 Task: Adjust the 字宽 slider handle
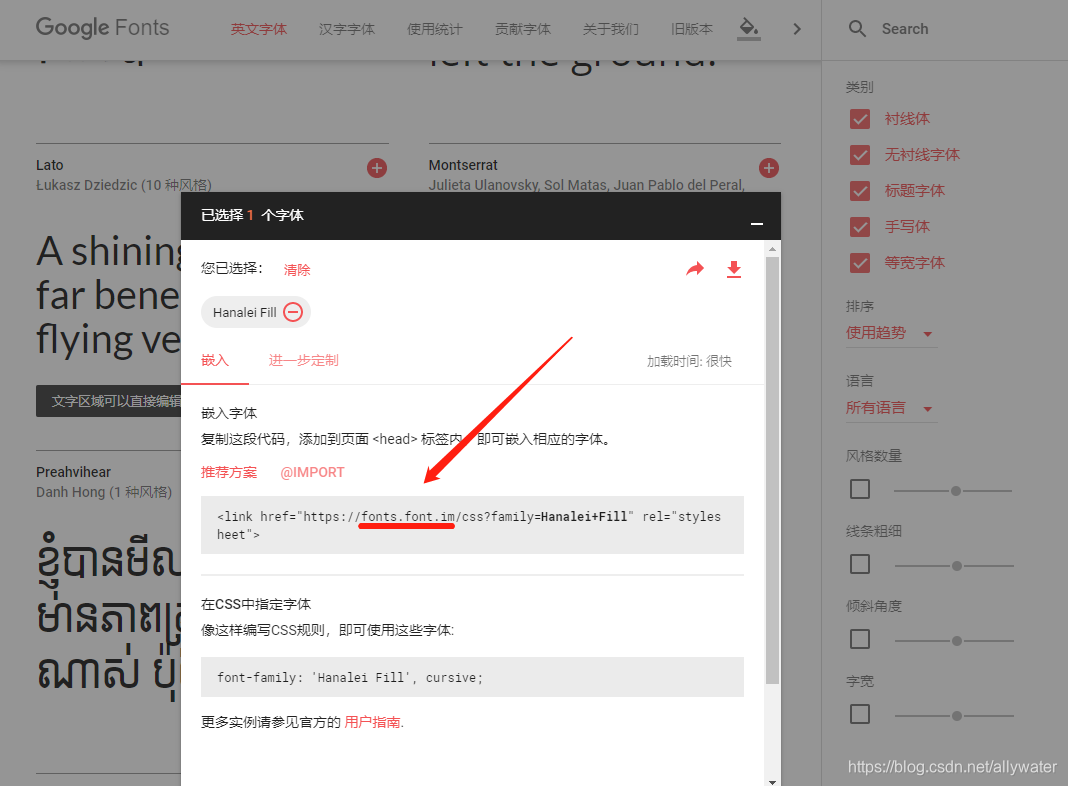pyautogui.click(x=957, y=716)
